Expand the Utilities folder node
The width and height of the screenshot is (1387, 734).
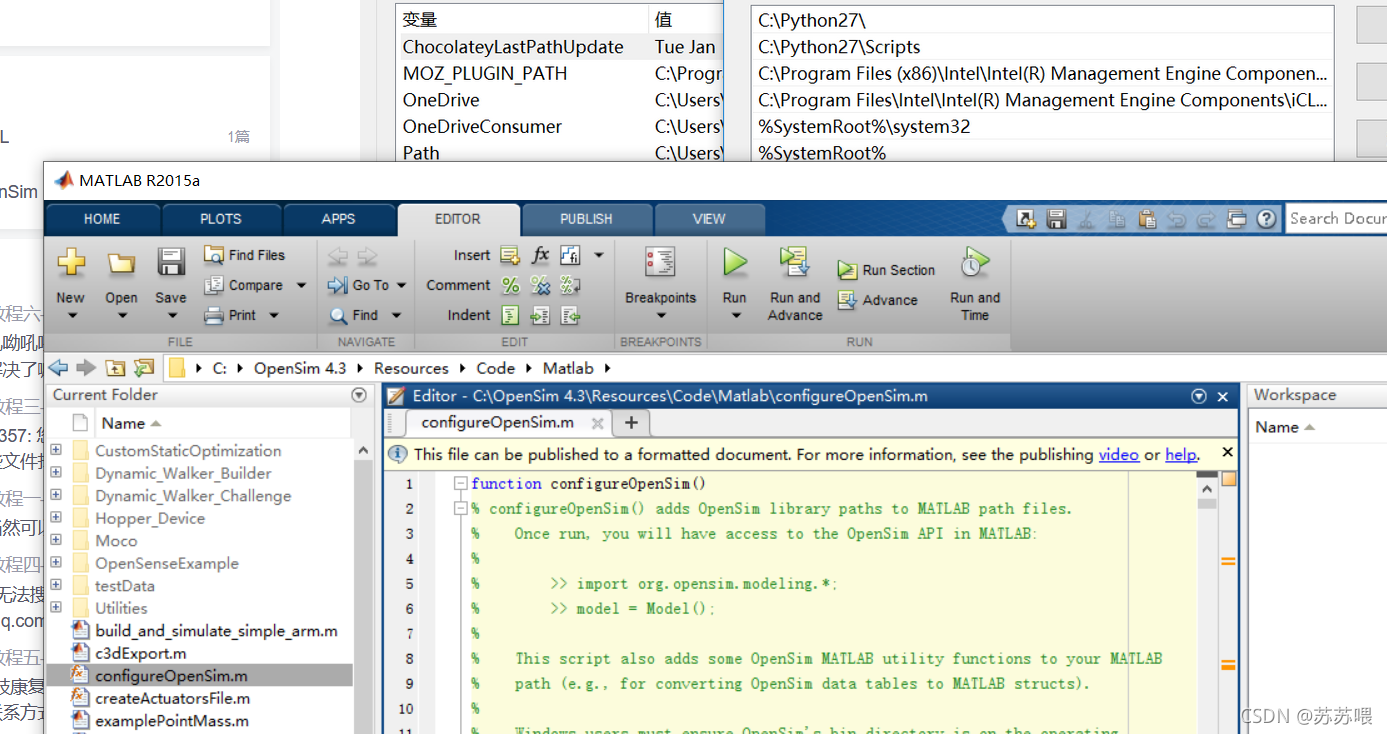click(x=55, y=608)
